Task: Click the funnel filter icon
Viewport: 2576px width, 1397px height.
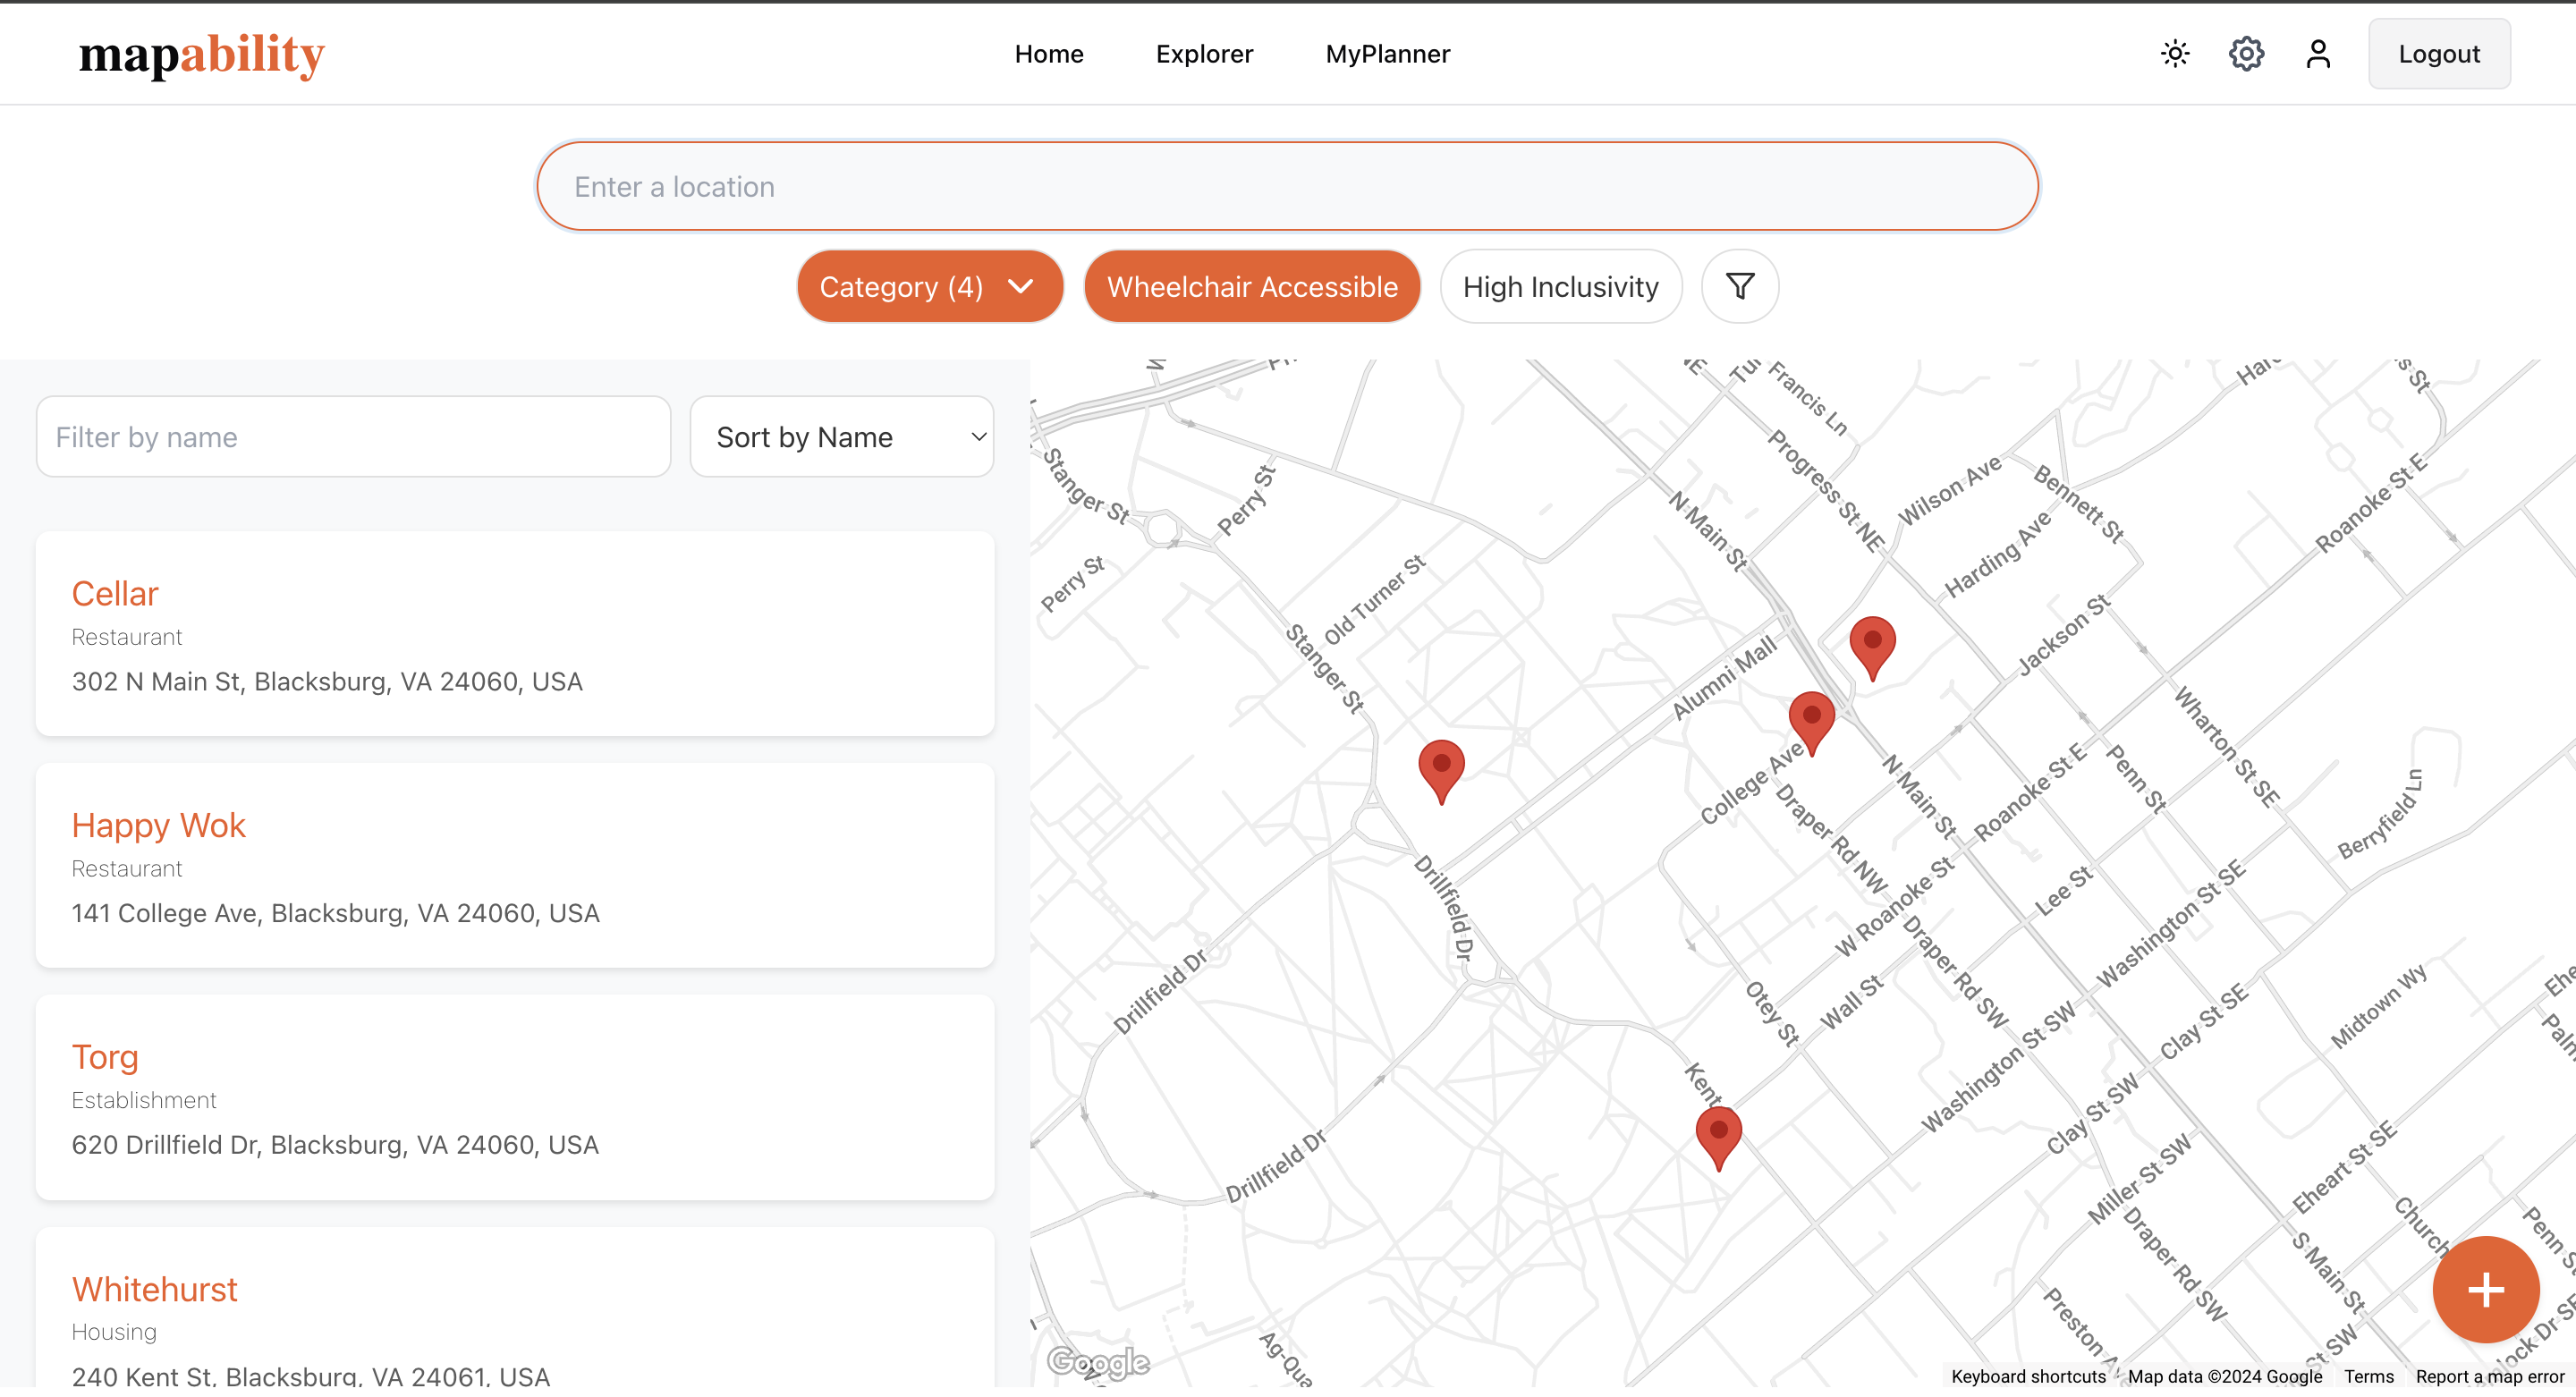Action: click(1739, 287)
